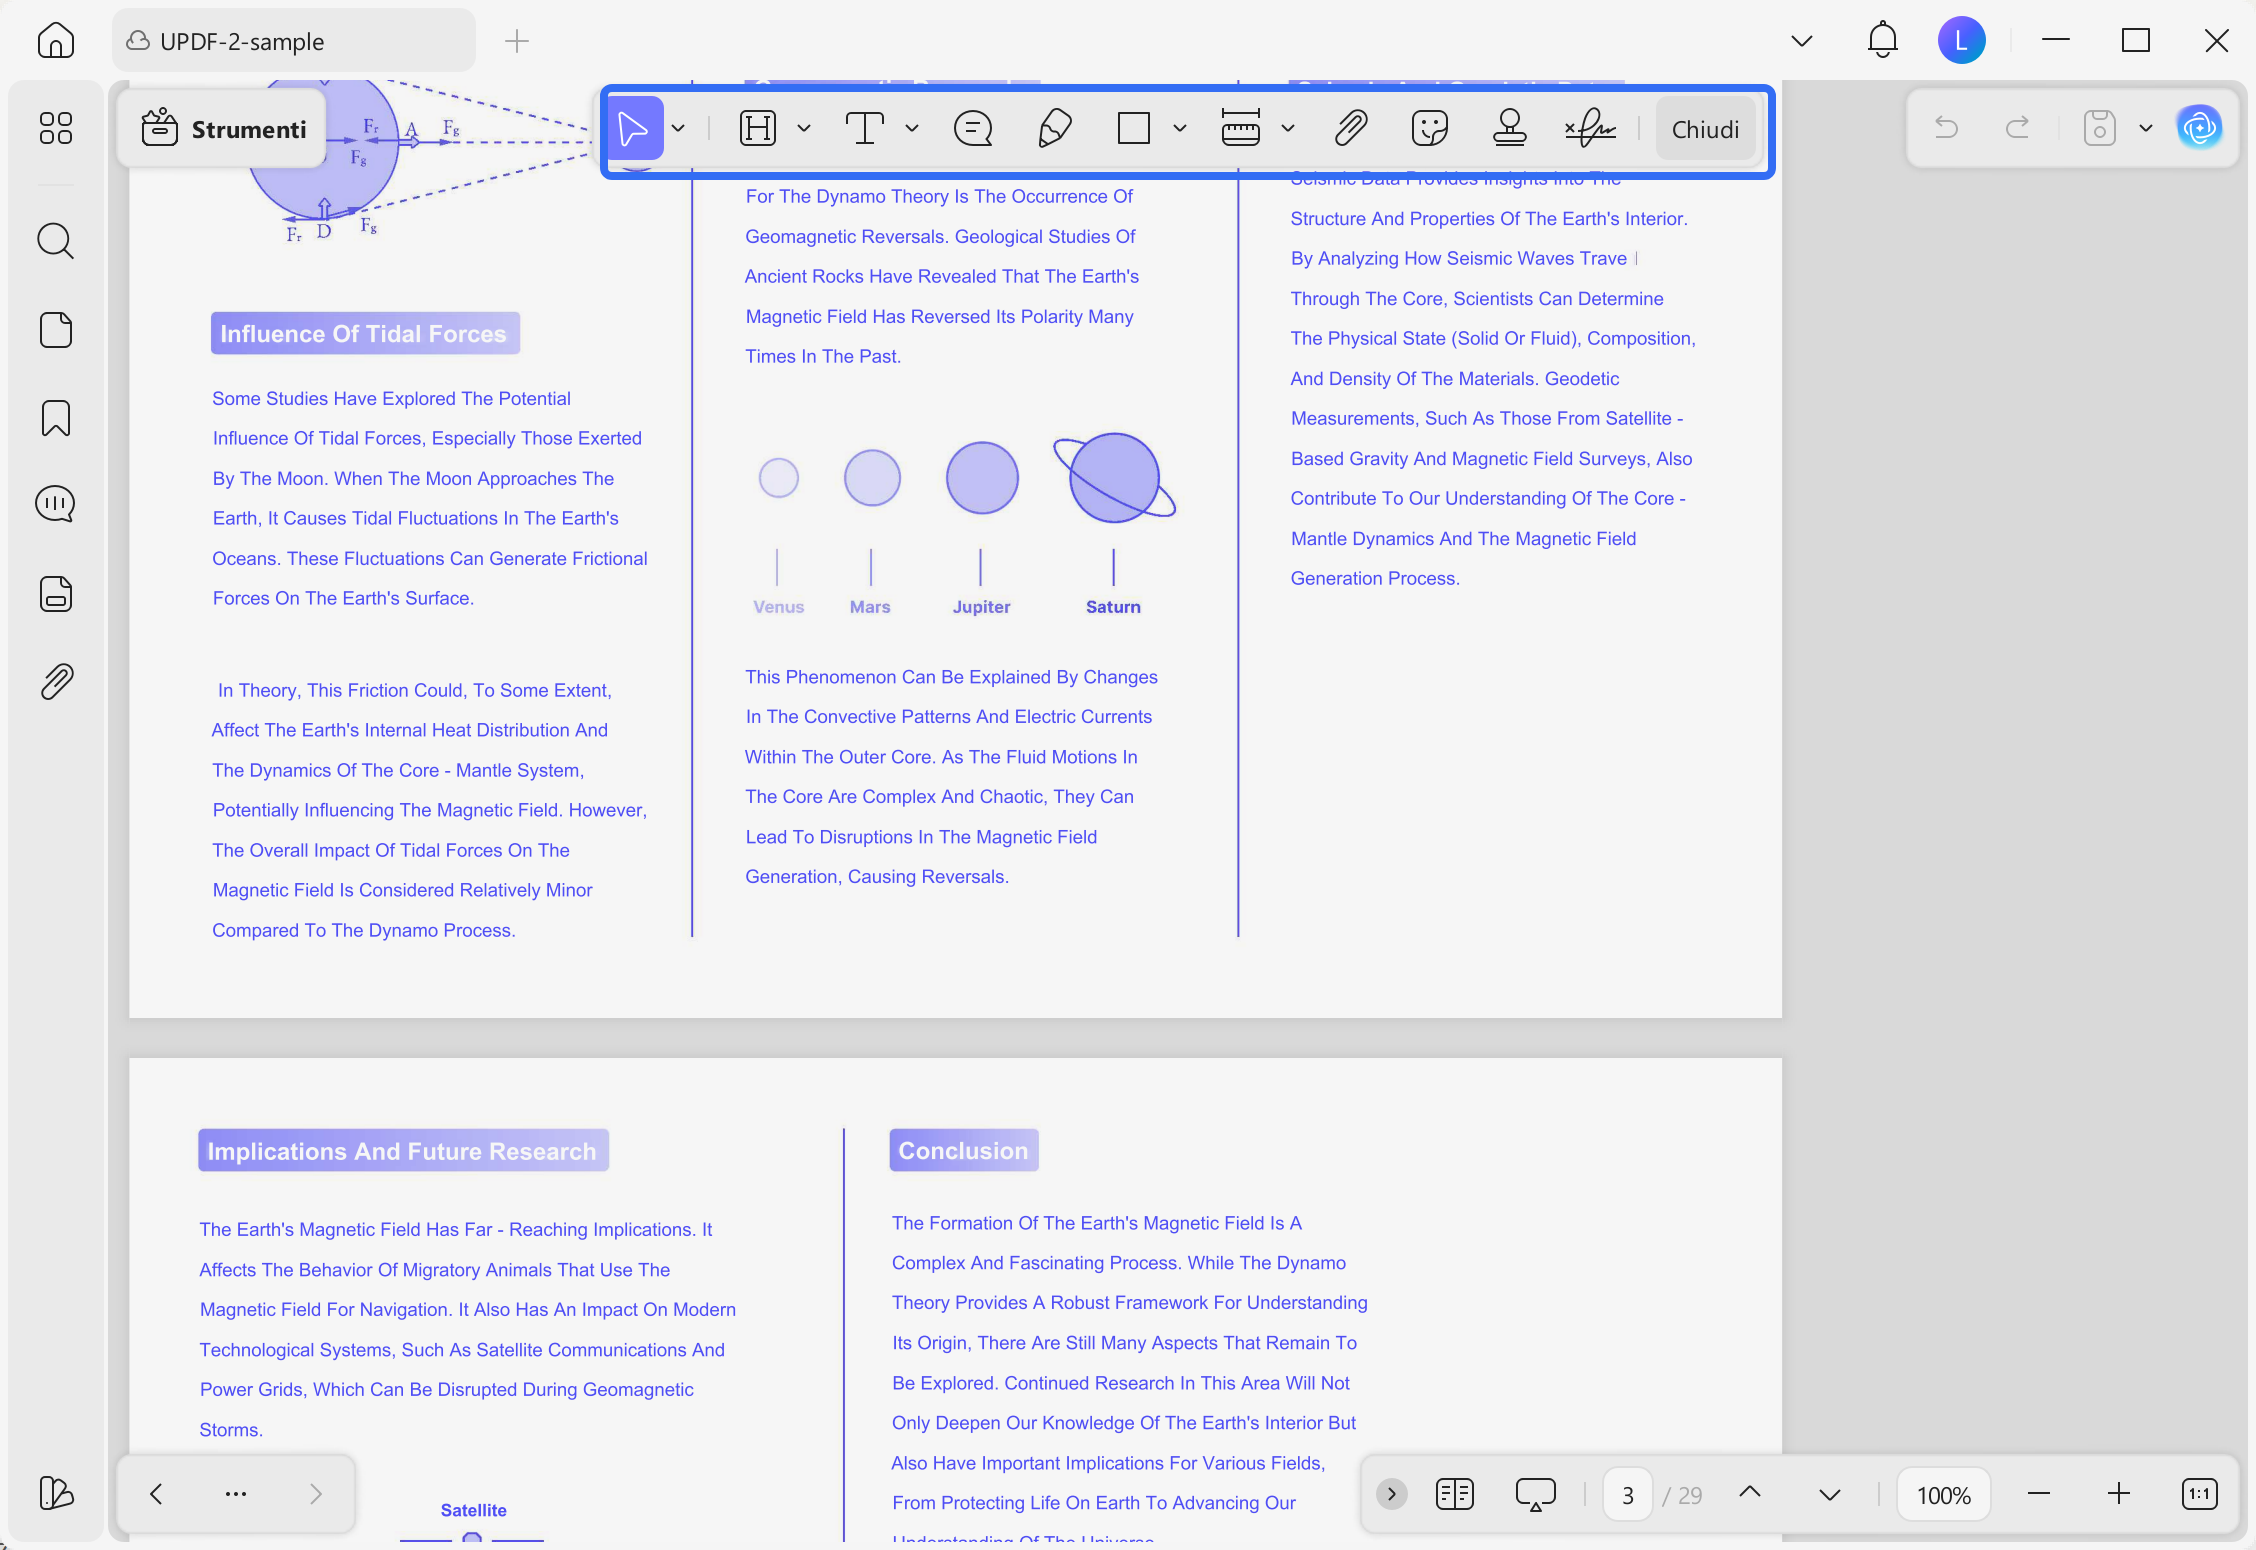The height and width of the screenshot is (1550, 2256).
Task: Zoom in with the plus button
Action: [2119, 1494]
